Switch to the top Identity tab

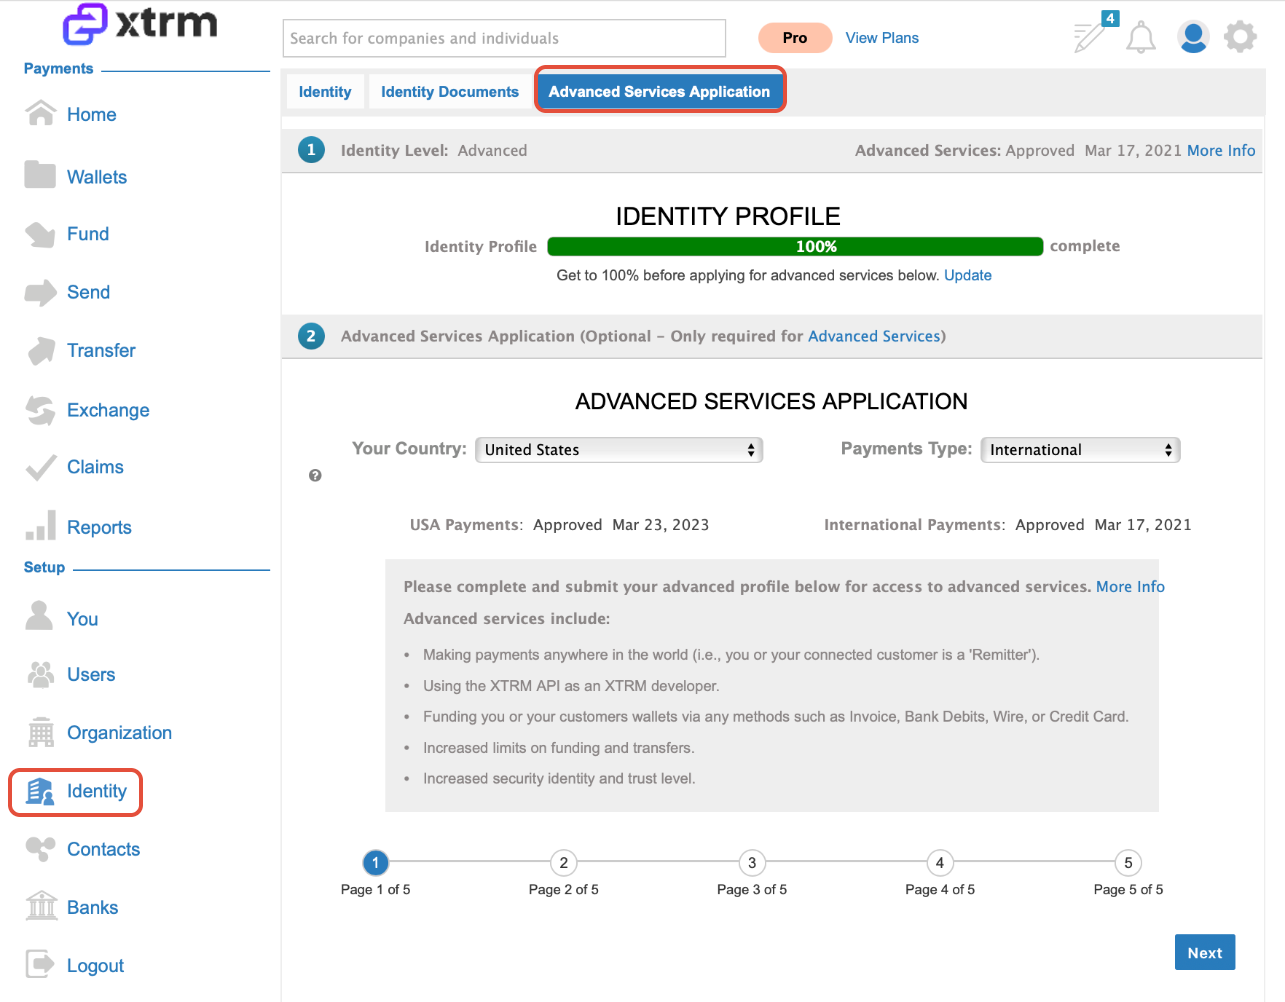tap(325, 92)
